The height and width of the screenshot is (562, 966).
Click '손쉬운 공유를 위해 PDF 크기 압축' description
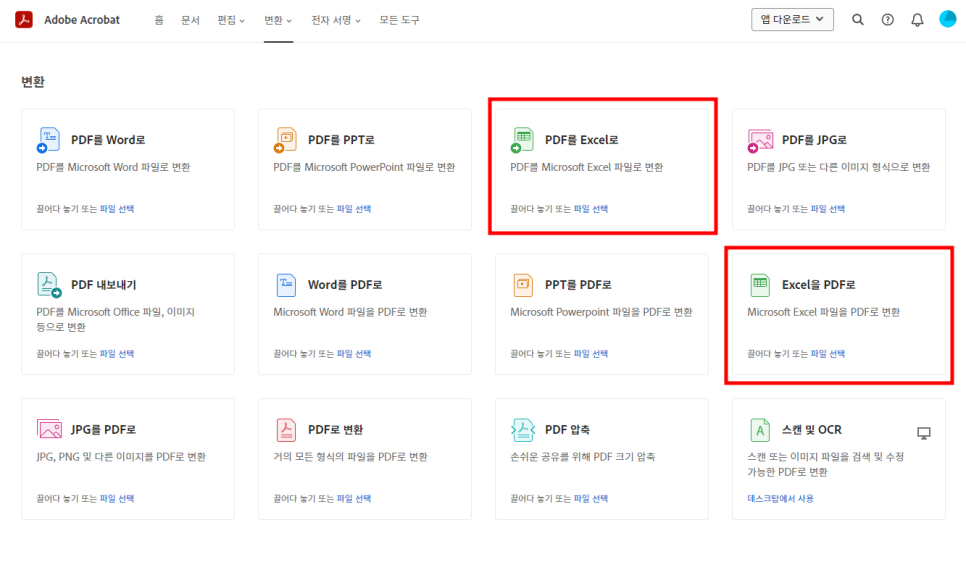point(583,457)
